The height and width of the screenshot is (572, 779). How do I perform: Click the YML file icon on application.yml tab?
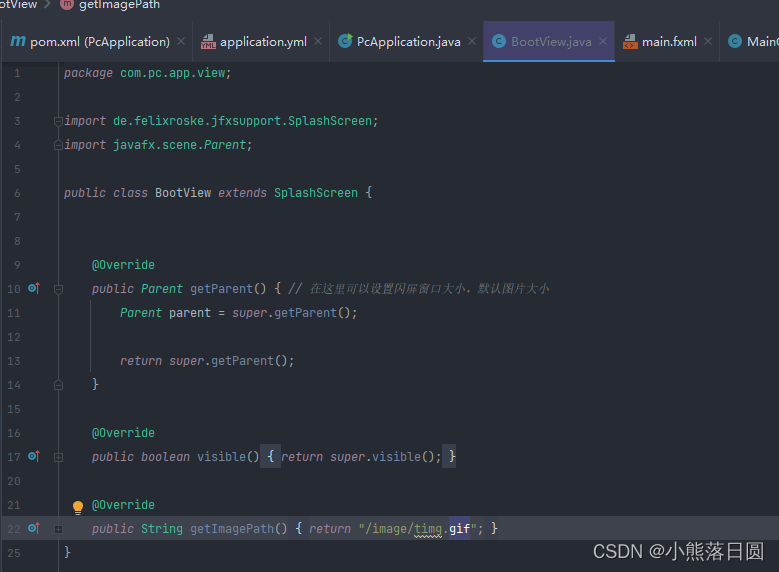pyautogui.click(x=208, y=42)
